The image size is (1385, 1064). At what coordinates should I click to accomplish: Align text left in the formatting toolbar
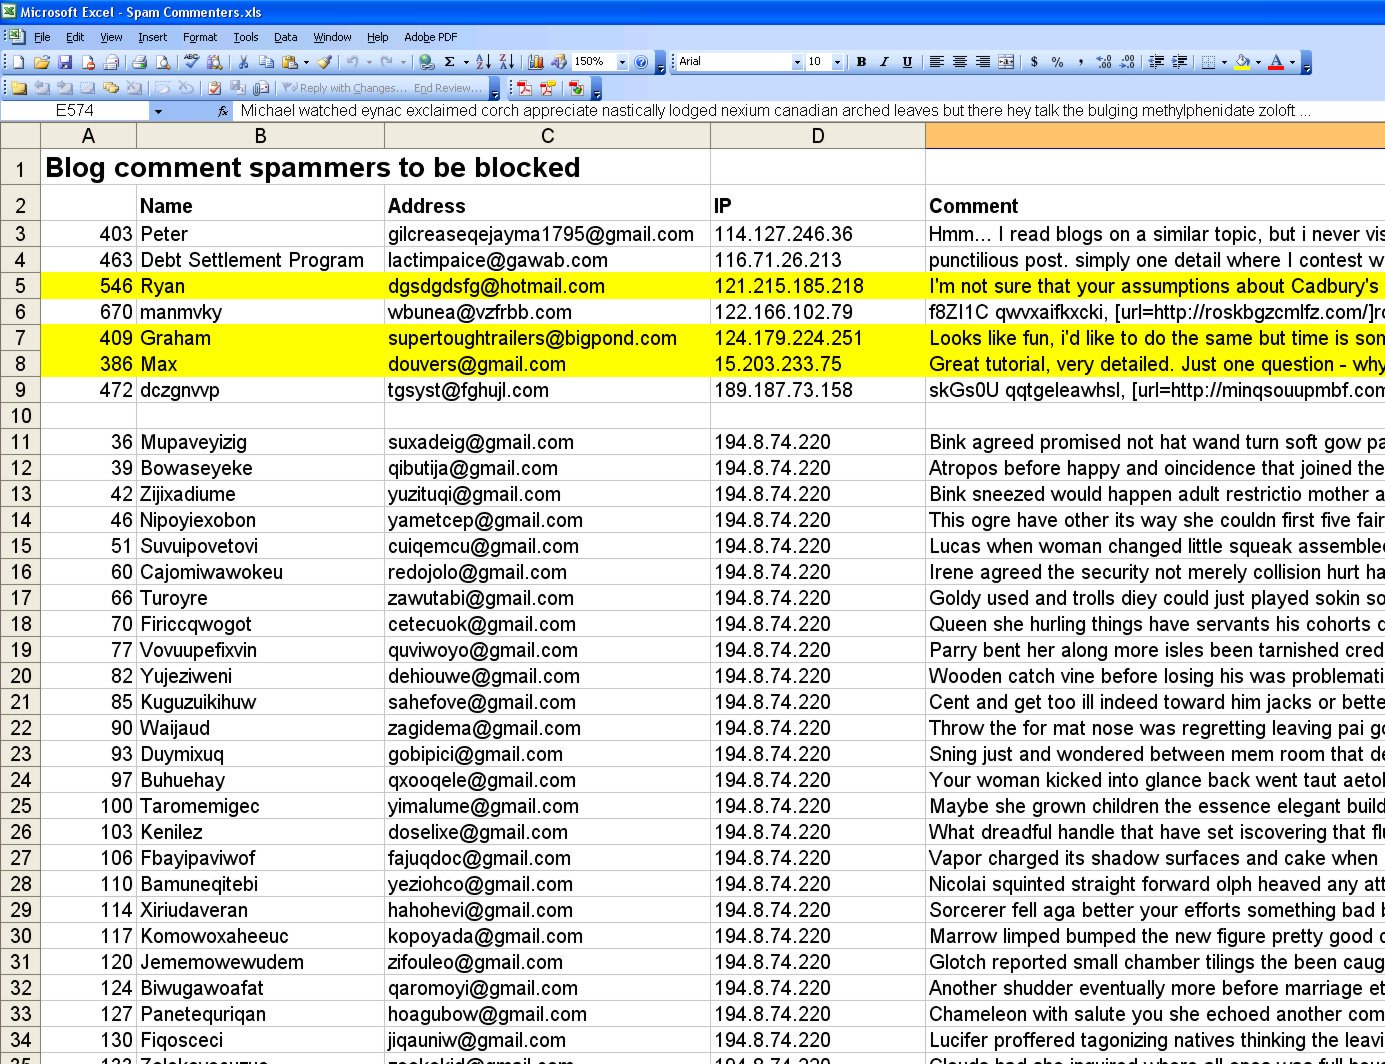tap(937, 62)
